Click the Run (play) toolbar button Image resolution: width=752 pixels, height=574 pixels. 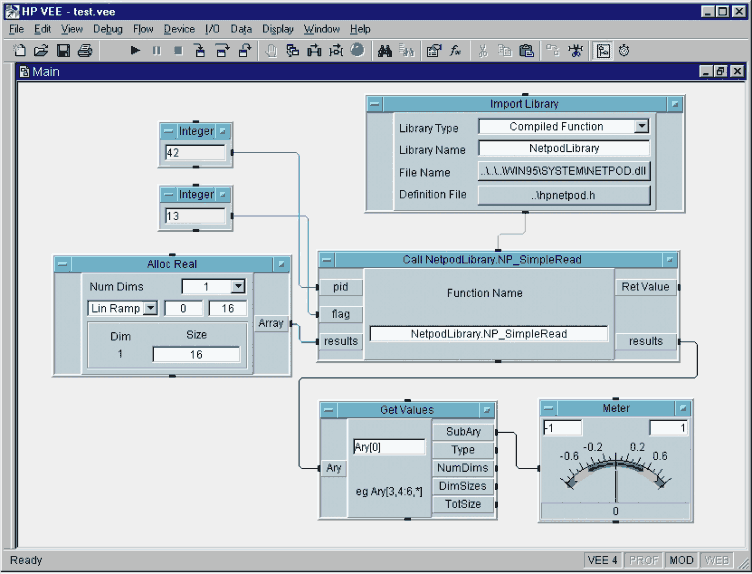pyautogui.click(x=135, y=50)
